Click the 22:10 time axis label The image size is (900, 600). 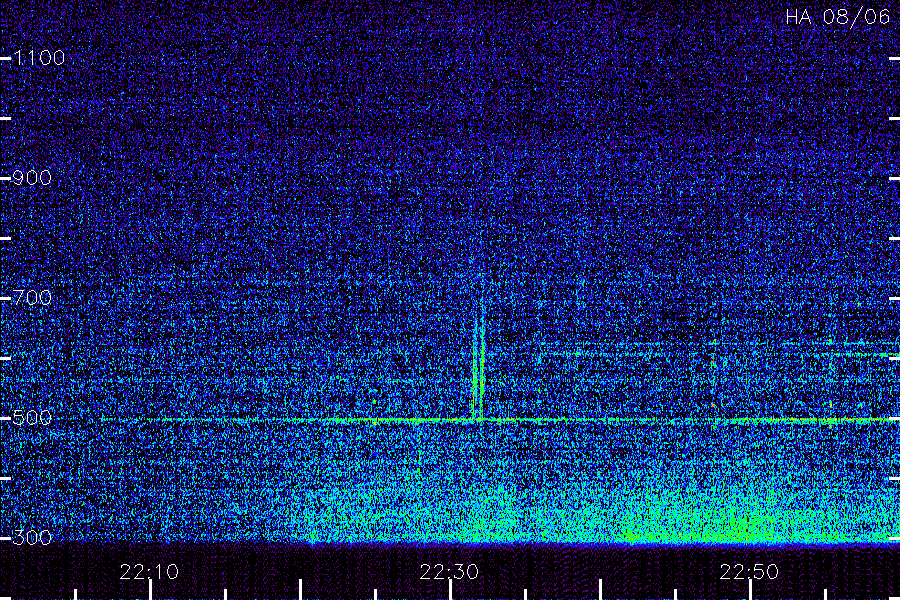(x=149, y=572)
